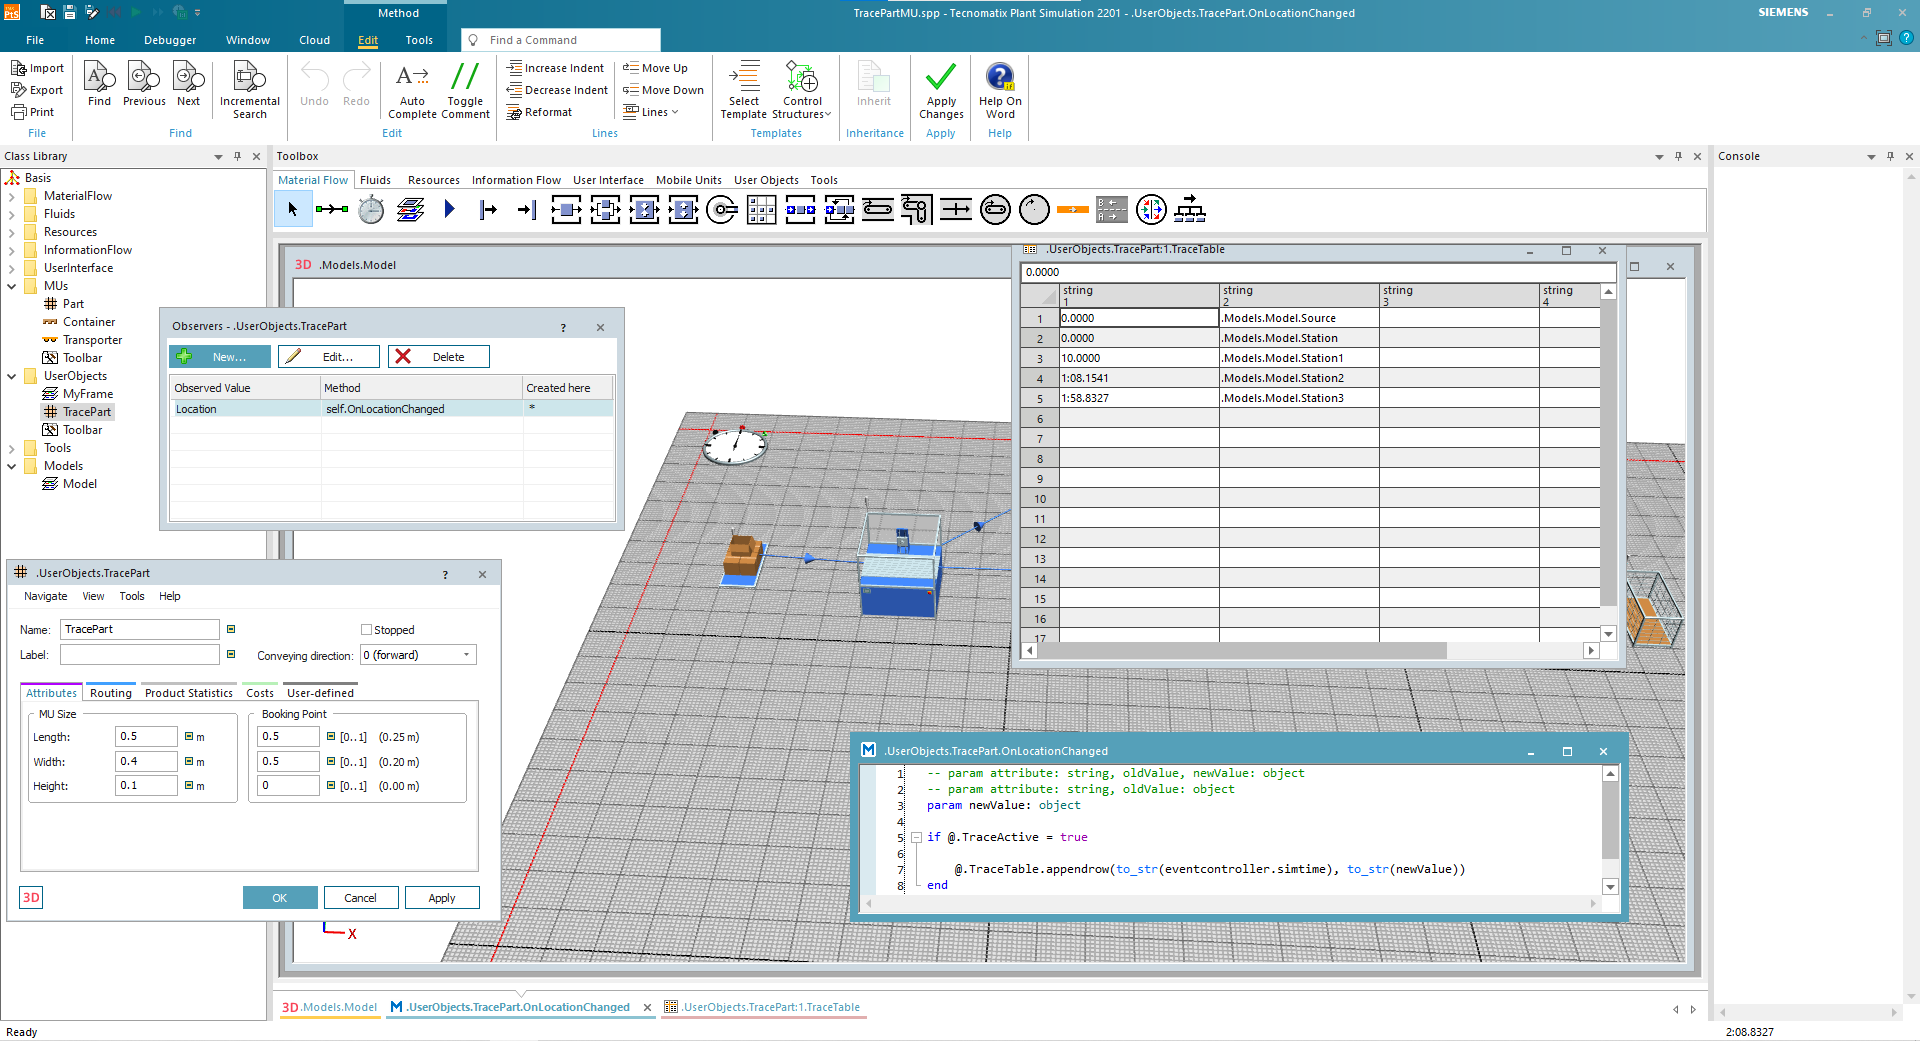Image resolution: width=1920 pixels, height=1041 pixels.
Task: Toggle inheritance square next to Label field
Action: 231,654
